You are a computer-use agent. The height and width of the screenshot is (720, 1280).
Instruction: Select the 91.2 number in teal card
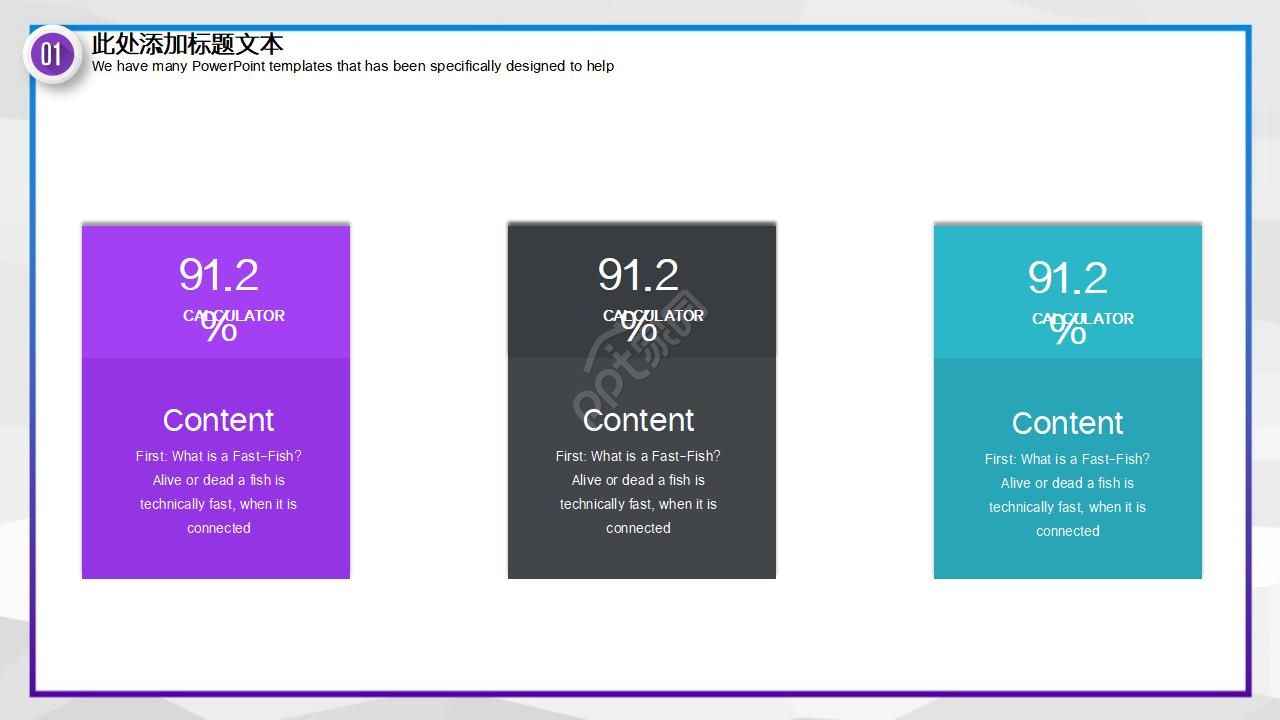1067,278
